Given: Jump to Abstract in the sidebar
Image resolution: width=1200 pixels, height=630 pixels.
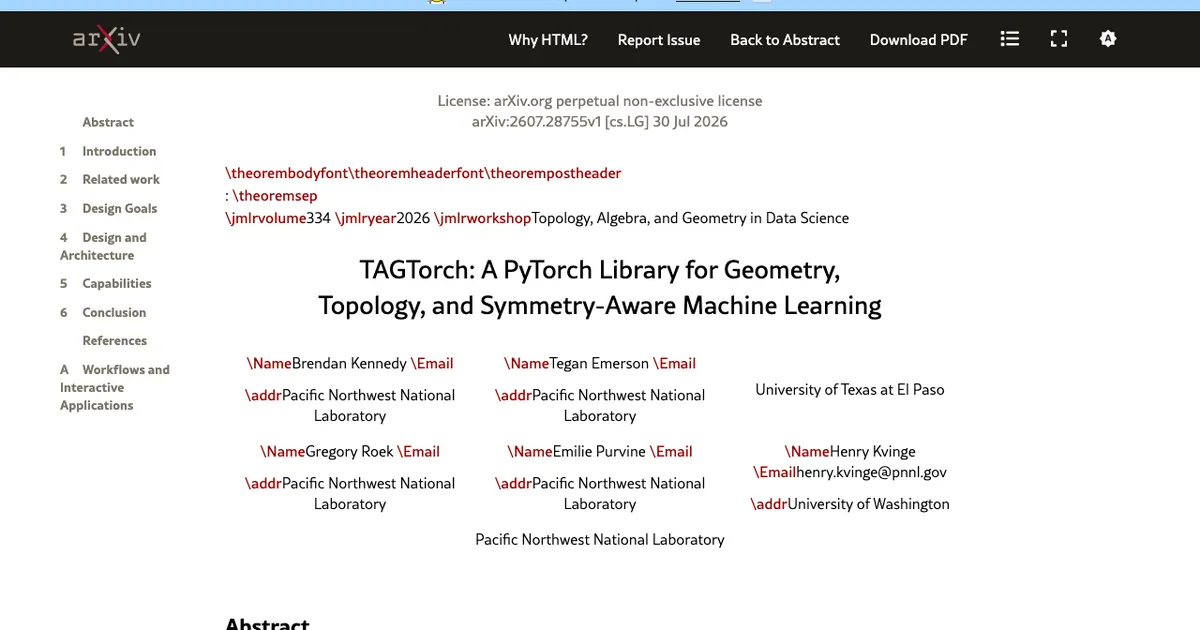Looking at the screenshot, I should pos(108,122).
